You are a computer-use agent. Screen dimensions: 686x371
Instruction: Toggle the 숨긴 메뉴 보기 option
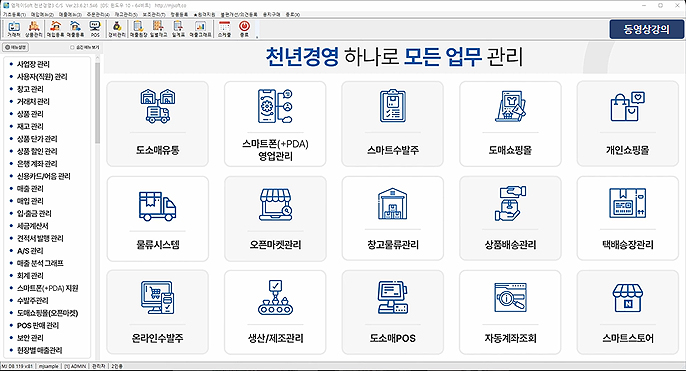pyautogui.click(x=85, y=47)
